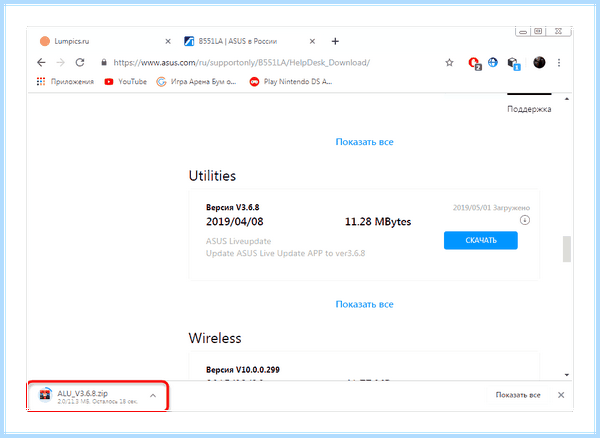Click the page scroll up arrow
The image size is (600, 438).
[567, 99]
